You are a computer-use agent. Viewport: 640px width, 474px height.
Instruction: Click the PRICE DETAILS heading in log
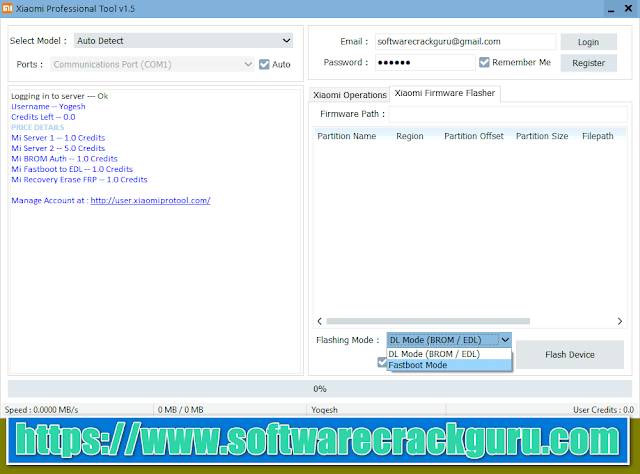pos(38,127)
